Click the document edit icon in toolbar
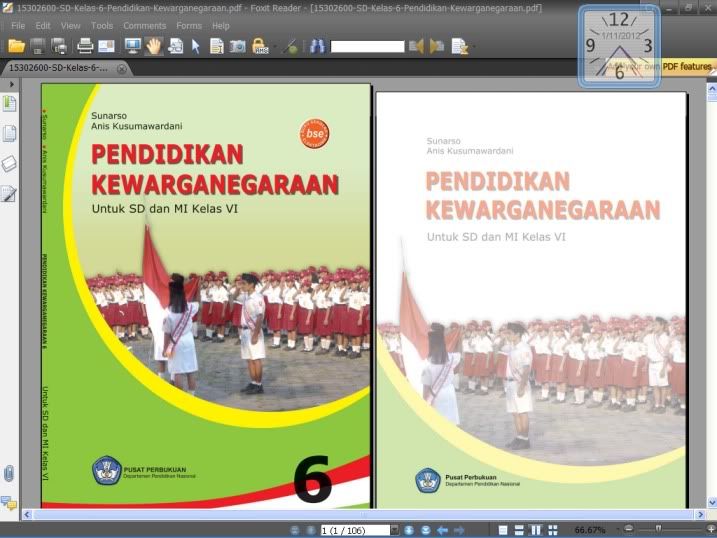Screen dimensions: 717x538 pos(460,46)
